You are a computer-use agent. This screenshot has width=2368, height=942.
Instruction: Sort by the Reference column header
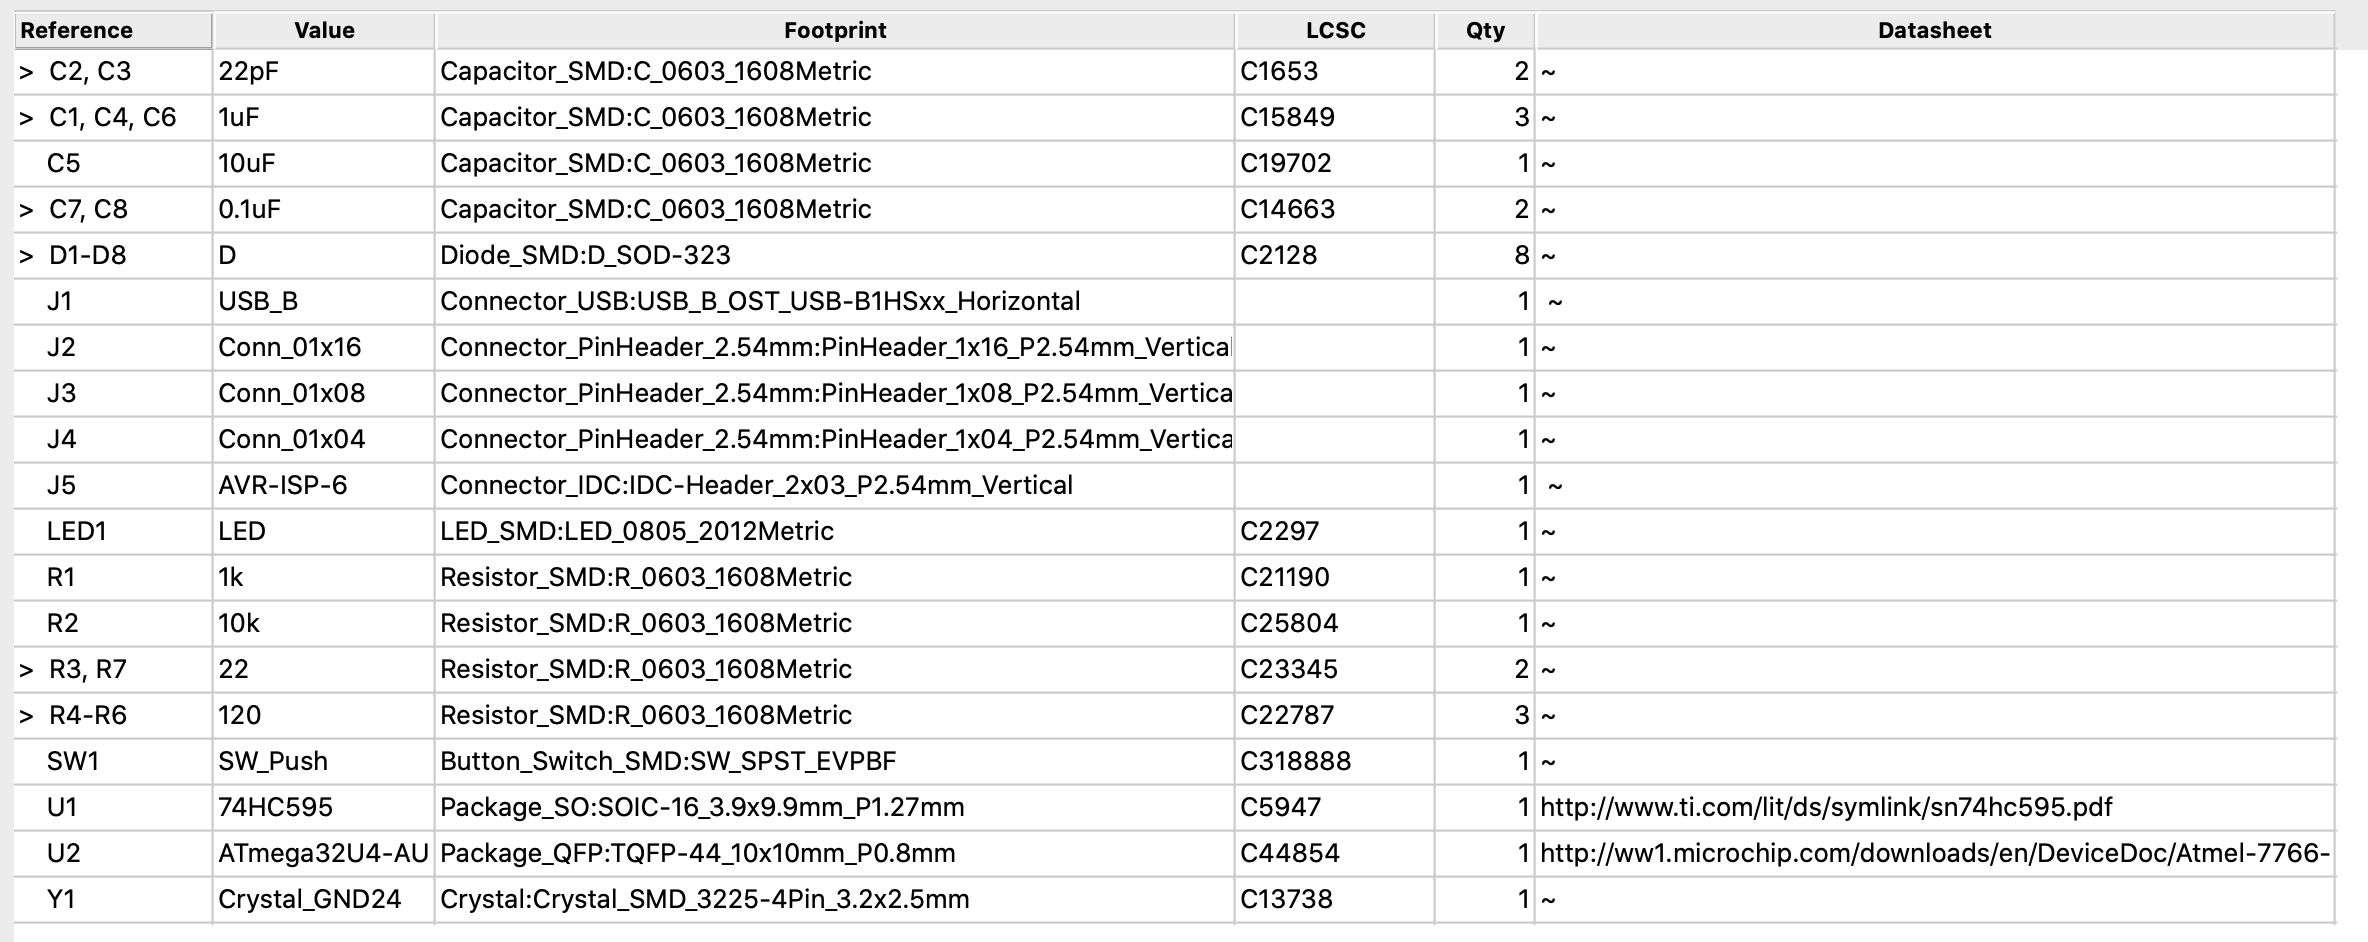pos(113,30)
